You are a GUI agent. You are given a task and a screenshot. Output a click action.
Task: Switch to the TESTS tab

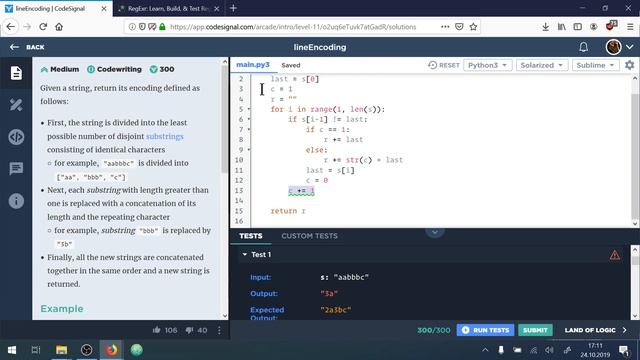[x=251, y=236]
